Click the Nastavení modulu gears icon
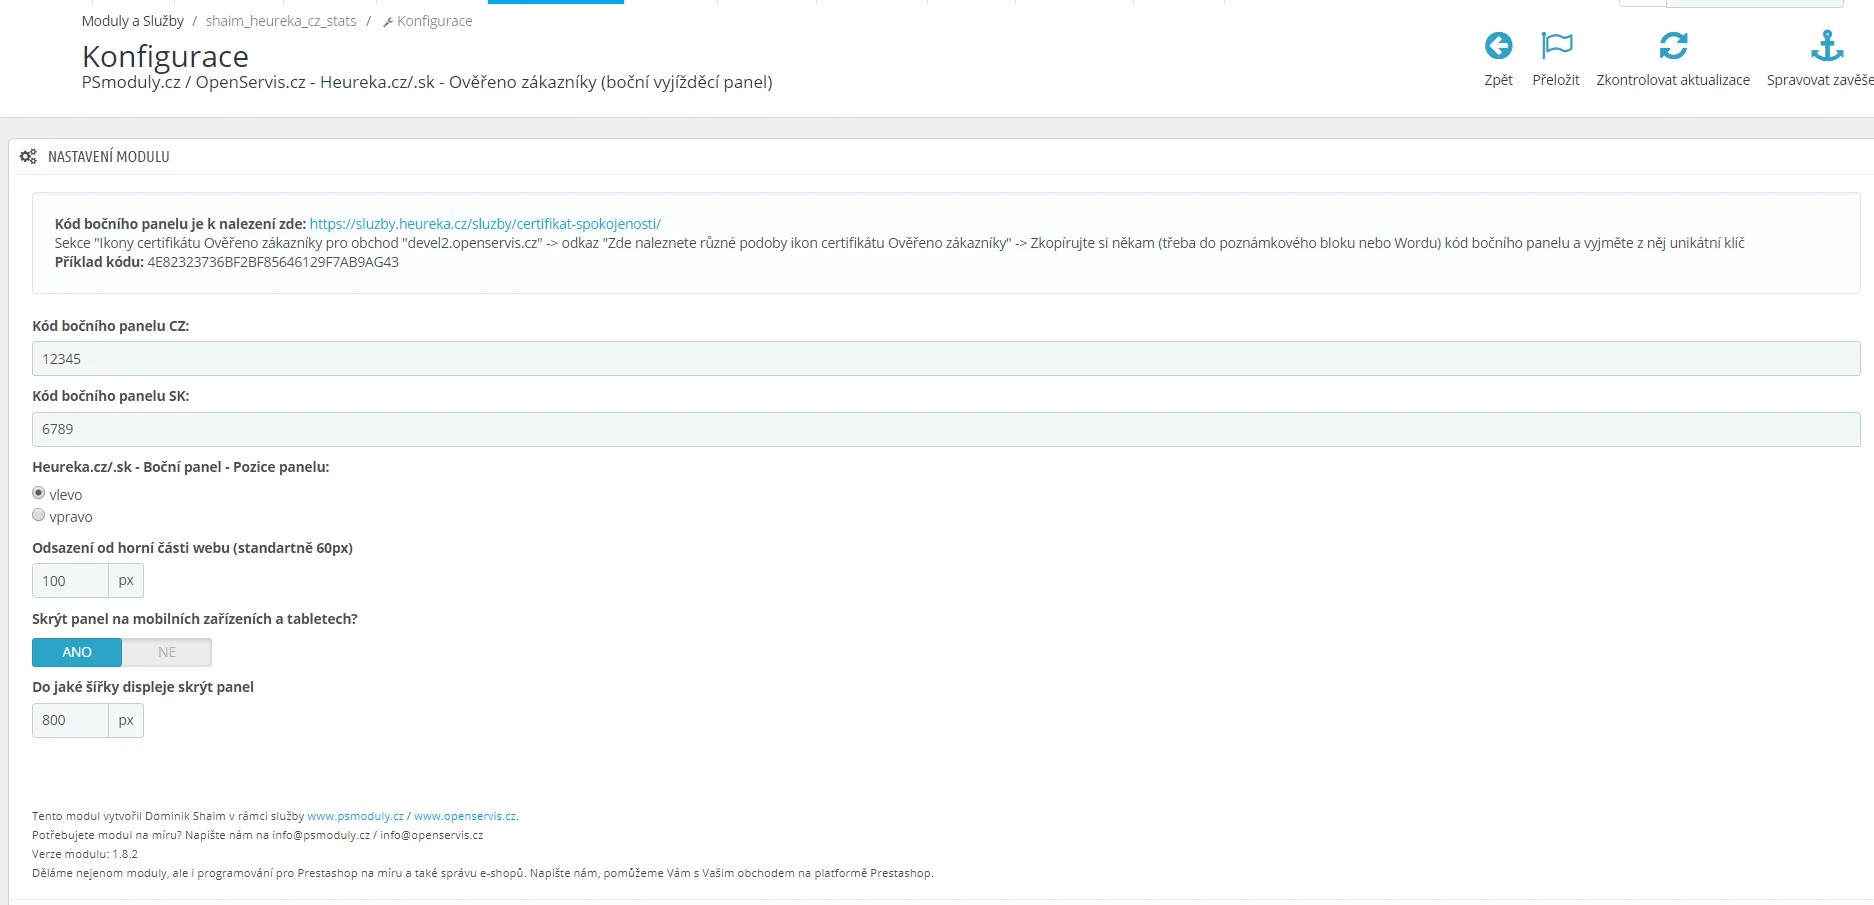Viewport: 1874px width, 905px height. 28,157
